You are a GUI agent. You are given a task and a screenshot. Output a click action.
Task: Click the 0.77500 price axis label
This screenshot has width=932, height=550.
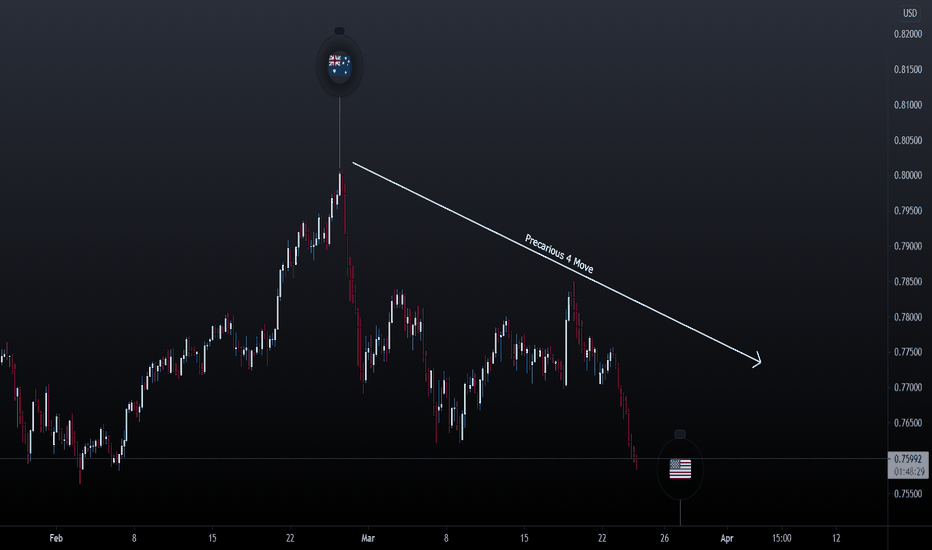tap(908, 352)
